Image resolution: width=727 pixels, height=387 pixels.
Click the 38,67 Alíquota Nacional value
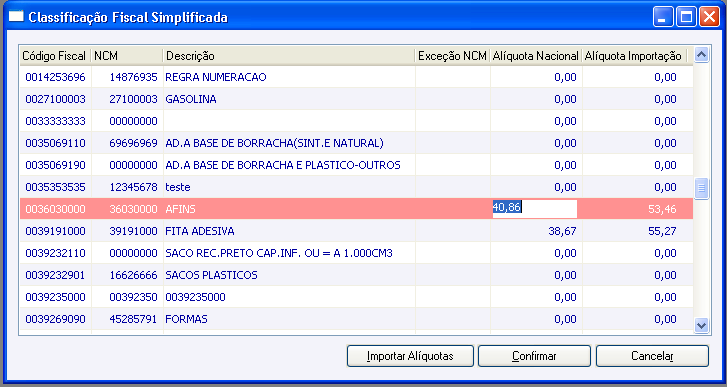coord(562,231)
